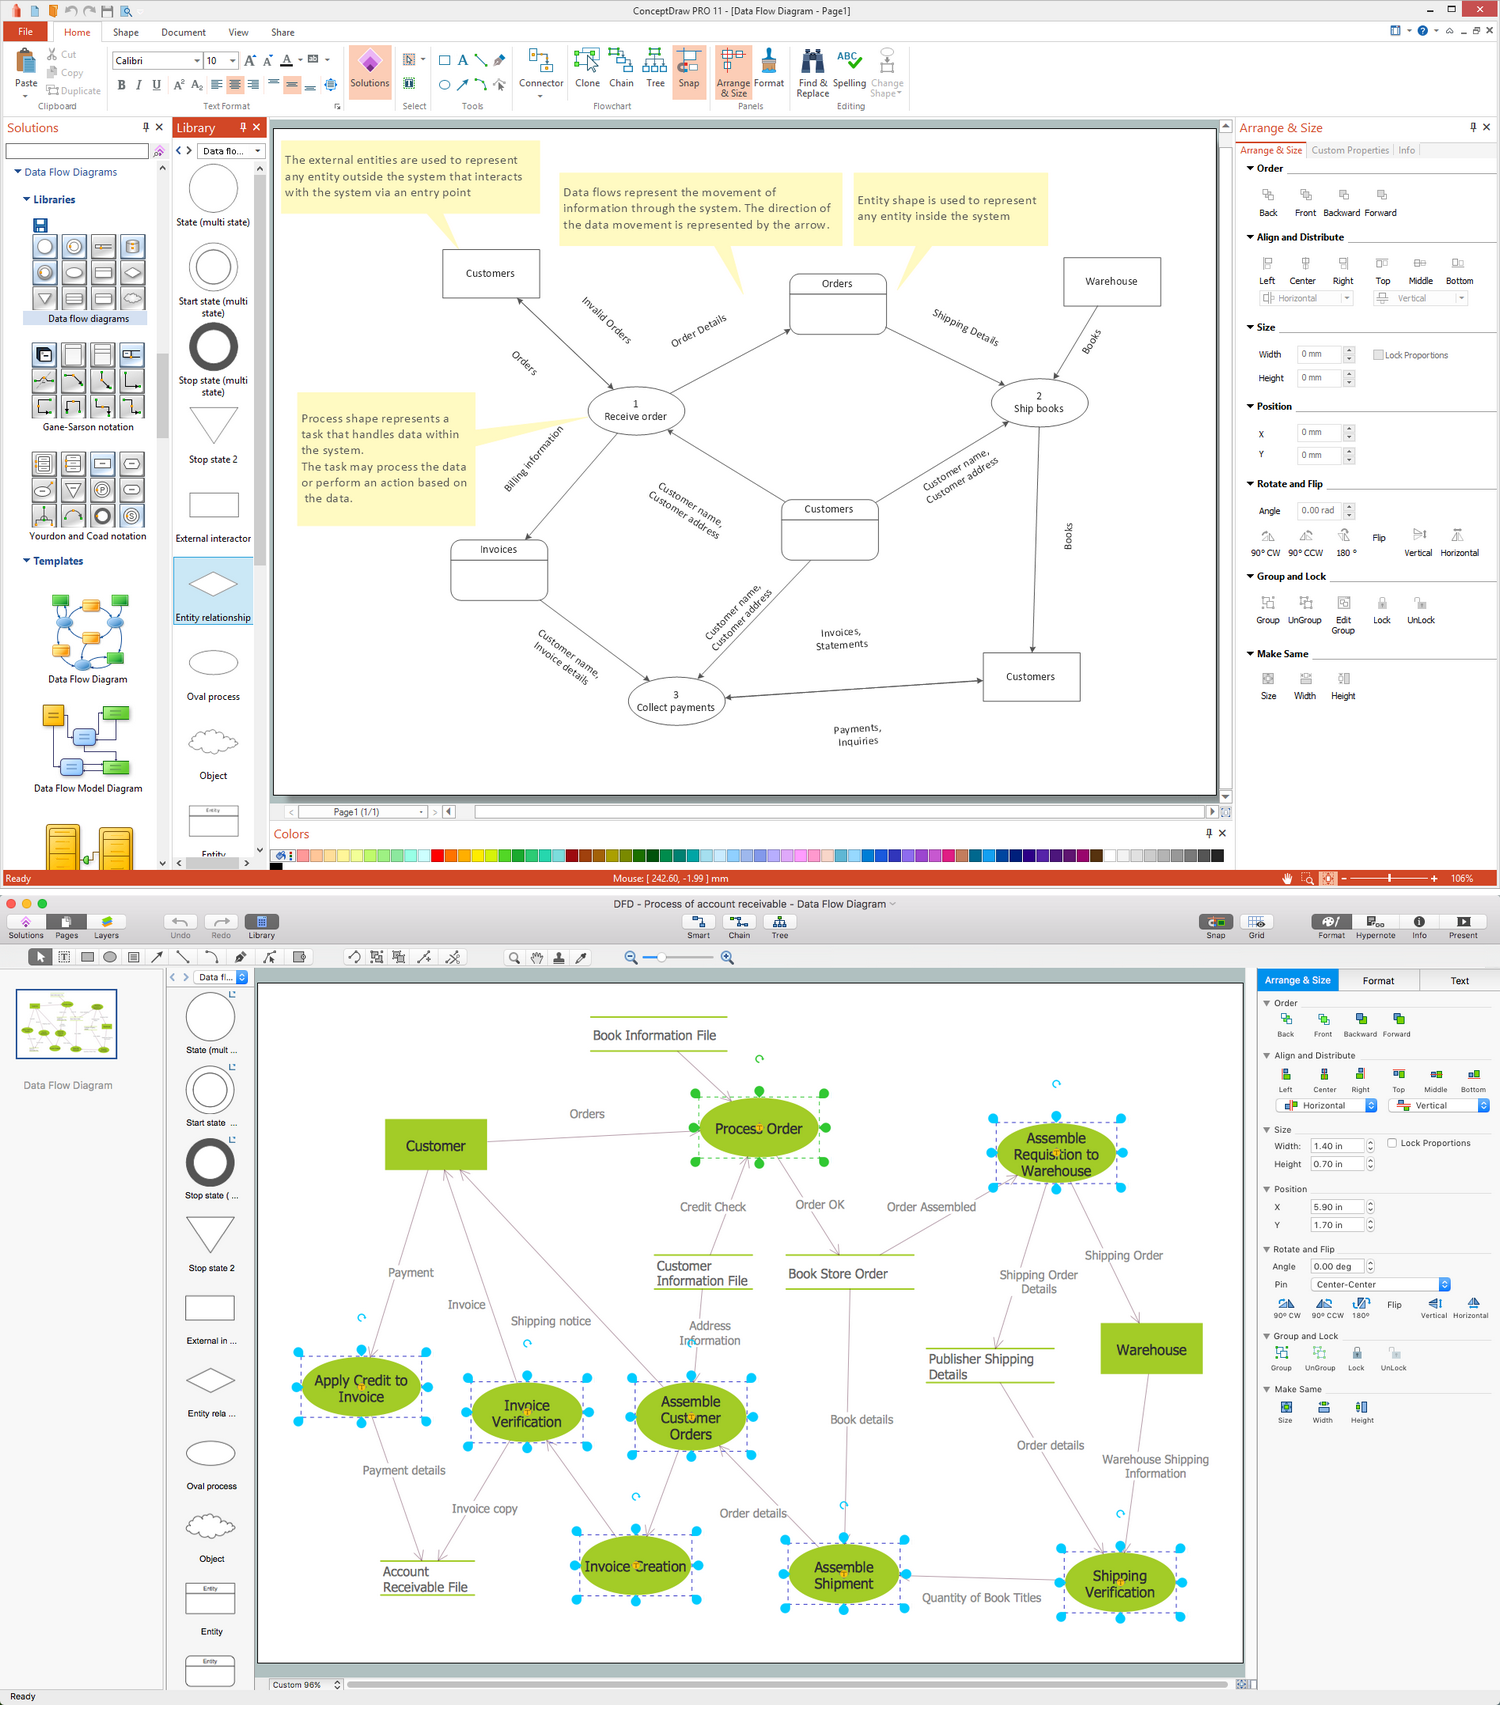Switch to the Share ribbon tab
The image size is (1500, 1709).
pyautogui.click(x=283, y=32)
